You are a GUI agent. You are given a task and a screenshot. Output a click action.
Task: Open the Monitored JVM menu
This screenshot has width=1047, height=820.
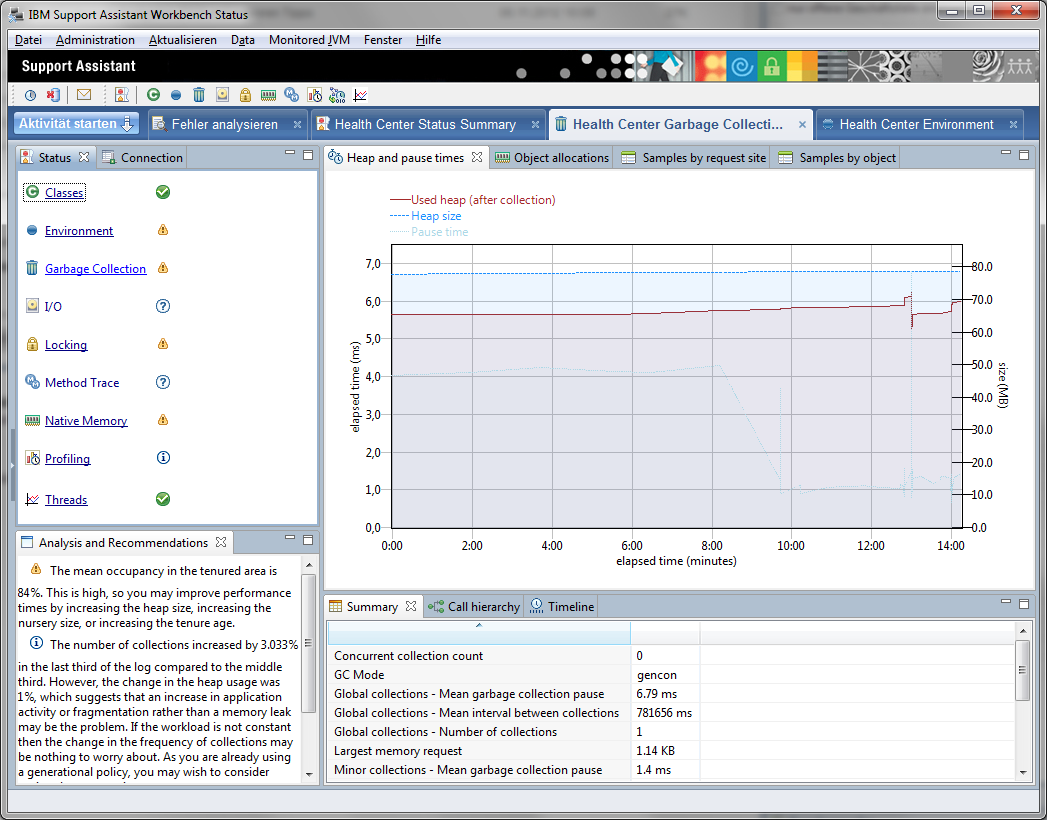click(x=310, y=40)
